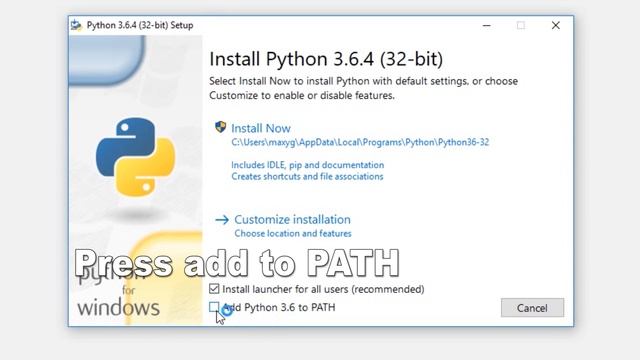The image size is (640, 360).
Task: Click the Python setup icon in title bar
Action: point(76,25)
